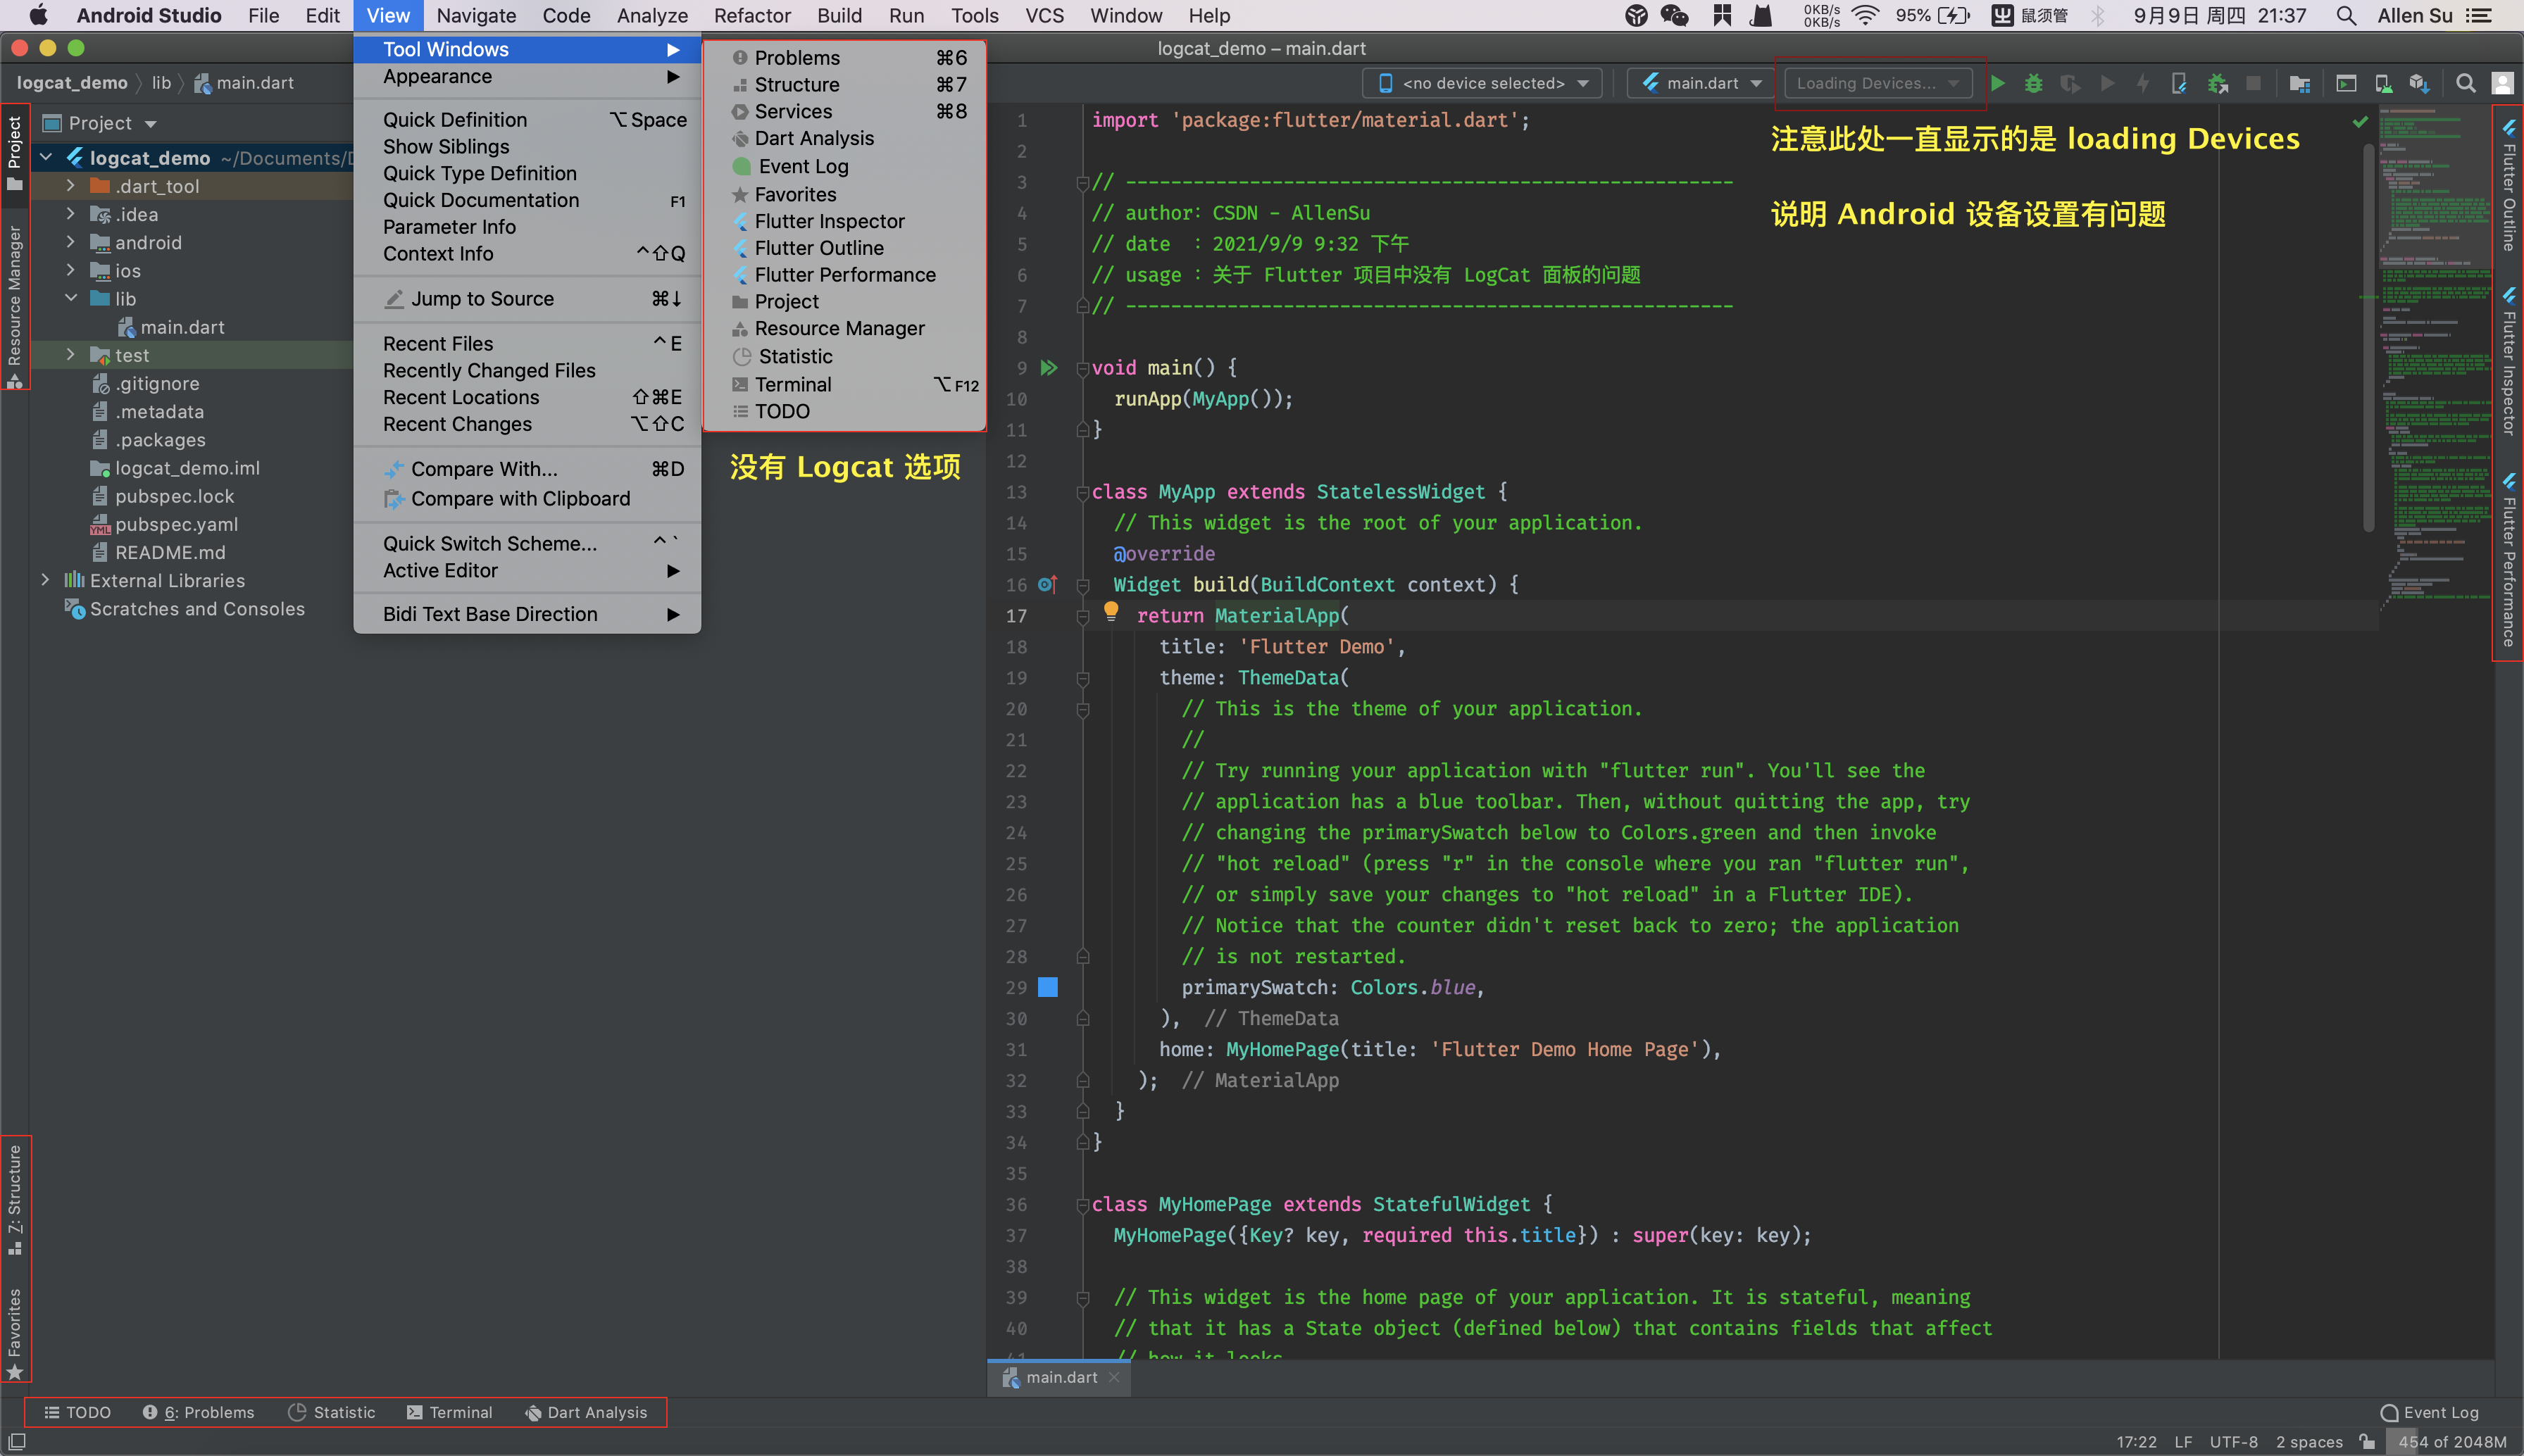This screenshot has width=2524, height=1456.
Task: Open the AVD Manager from toolbar
Action: pos(2383,83)
